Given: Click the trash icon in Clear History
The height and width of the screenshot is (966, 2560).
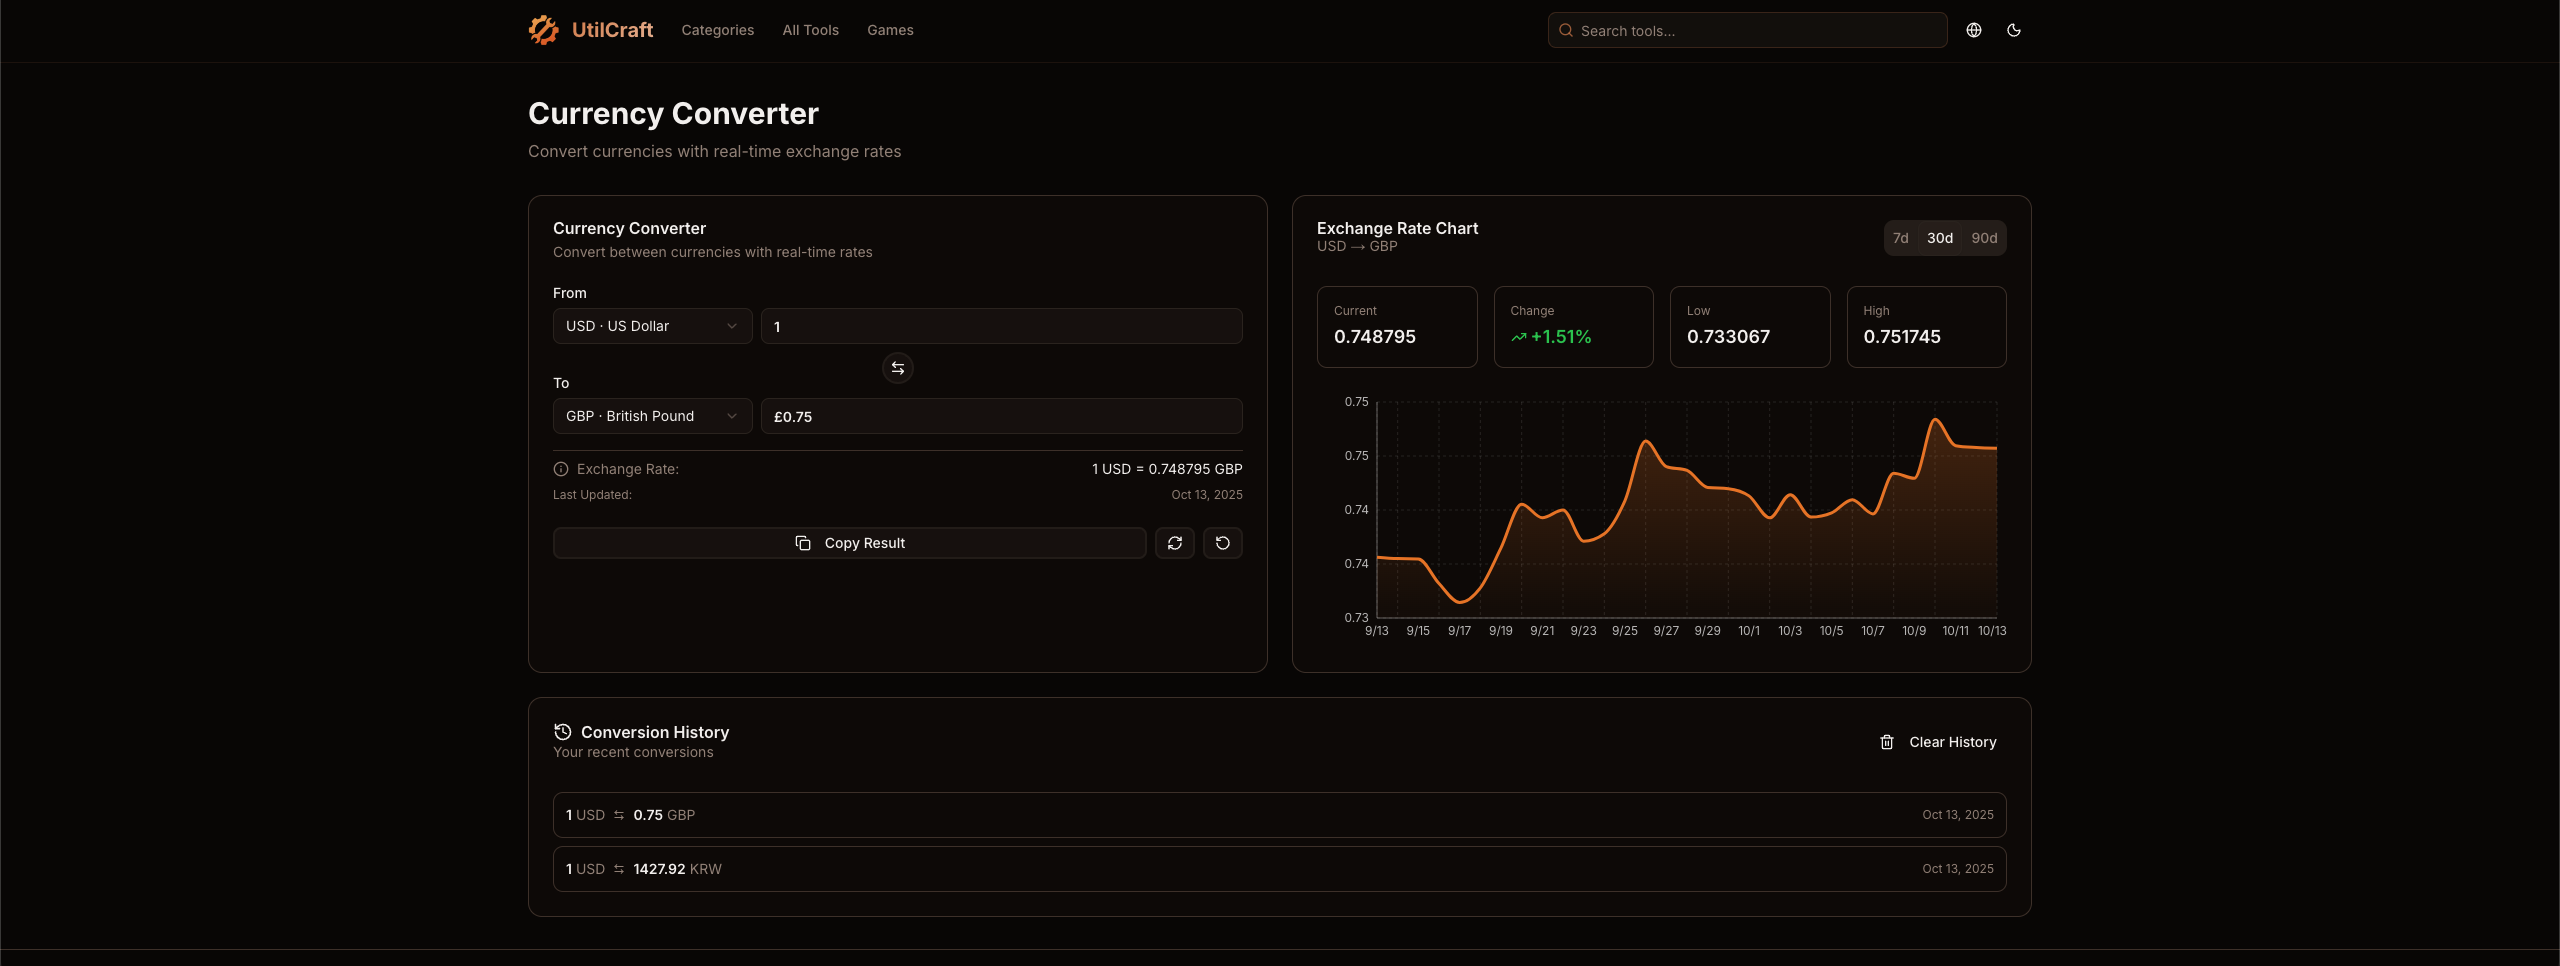Looking at the screenshot, I should point(1887,742).
